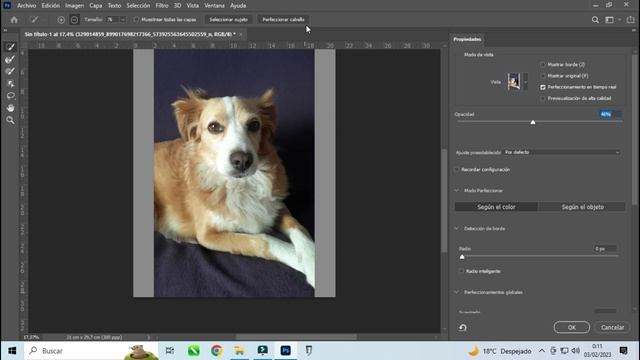The image size is (640, 360).
Task: Click the Opacidad percentage field
Action: click(x=610, y=114)
